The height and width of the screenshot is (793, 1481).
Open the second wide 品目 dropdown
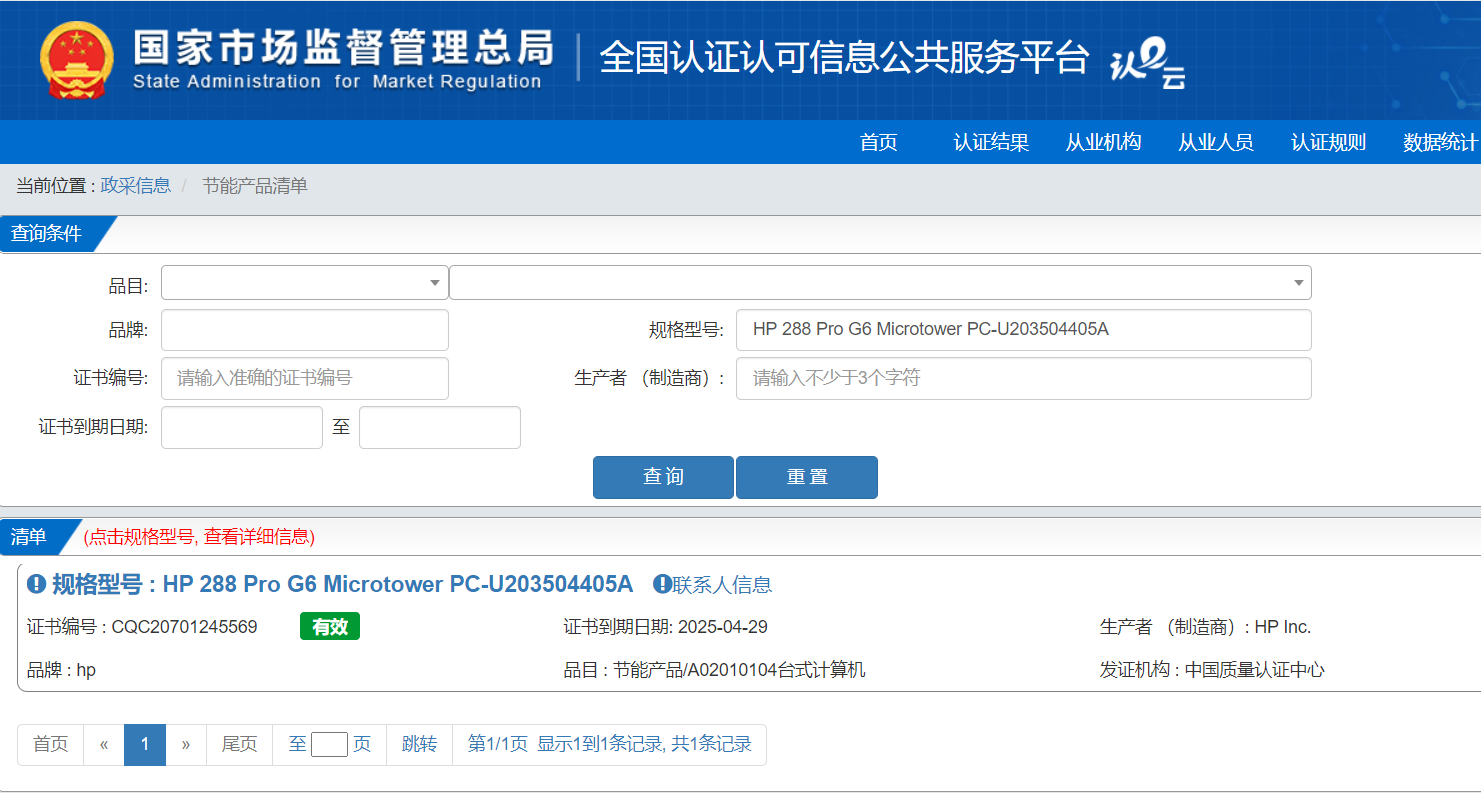(880, 283)
